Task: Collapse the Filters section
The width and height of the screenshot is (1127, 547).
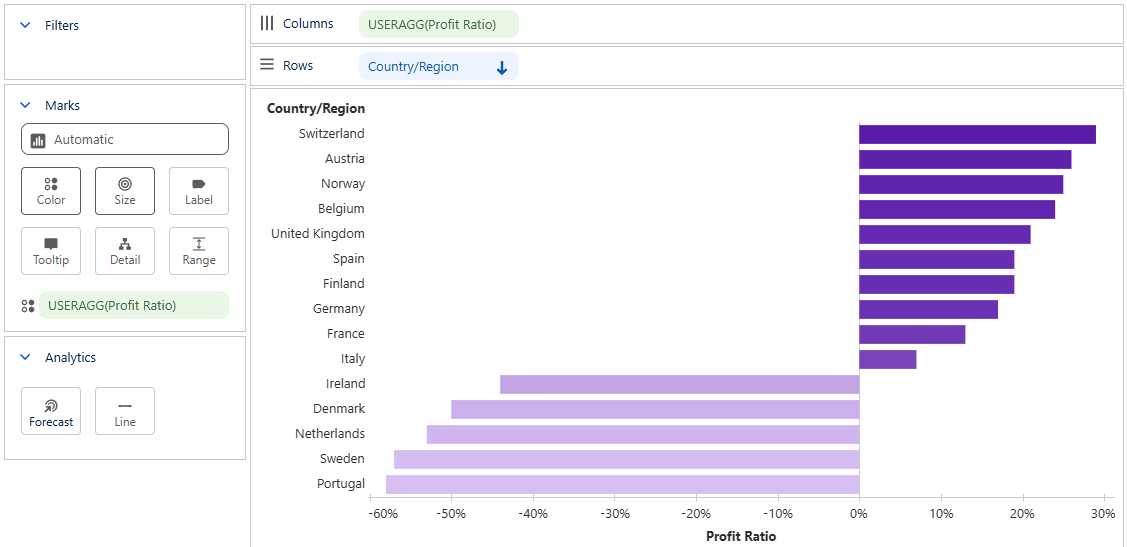Action: pyautogui.click(x=26, y=26)
